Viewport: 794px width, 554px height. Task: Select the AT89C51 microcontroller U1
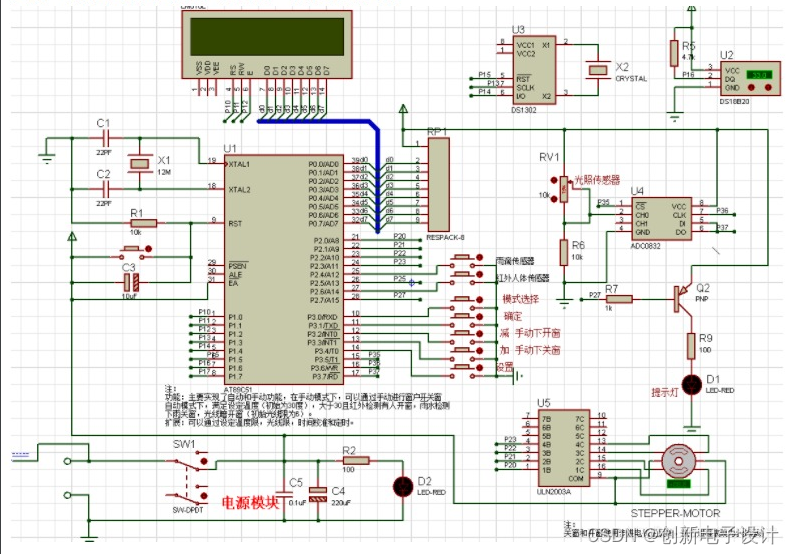click(284, 269)
